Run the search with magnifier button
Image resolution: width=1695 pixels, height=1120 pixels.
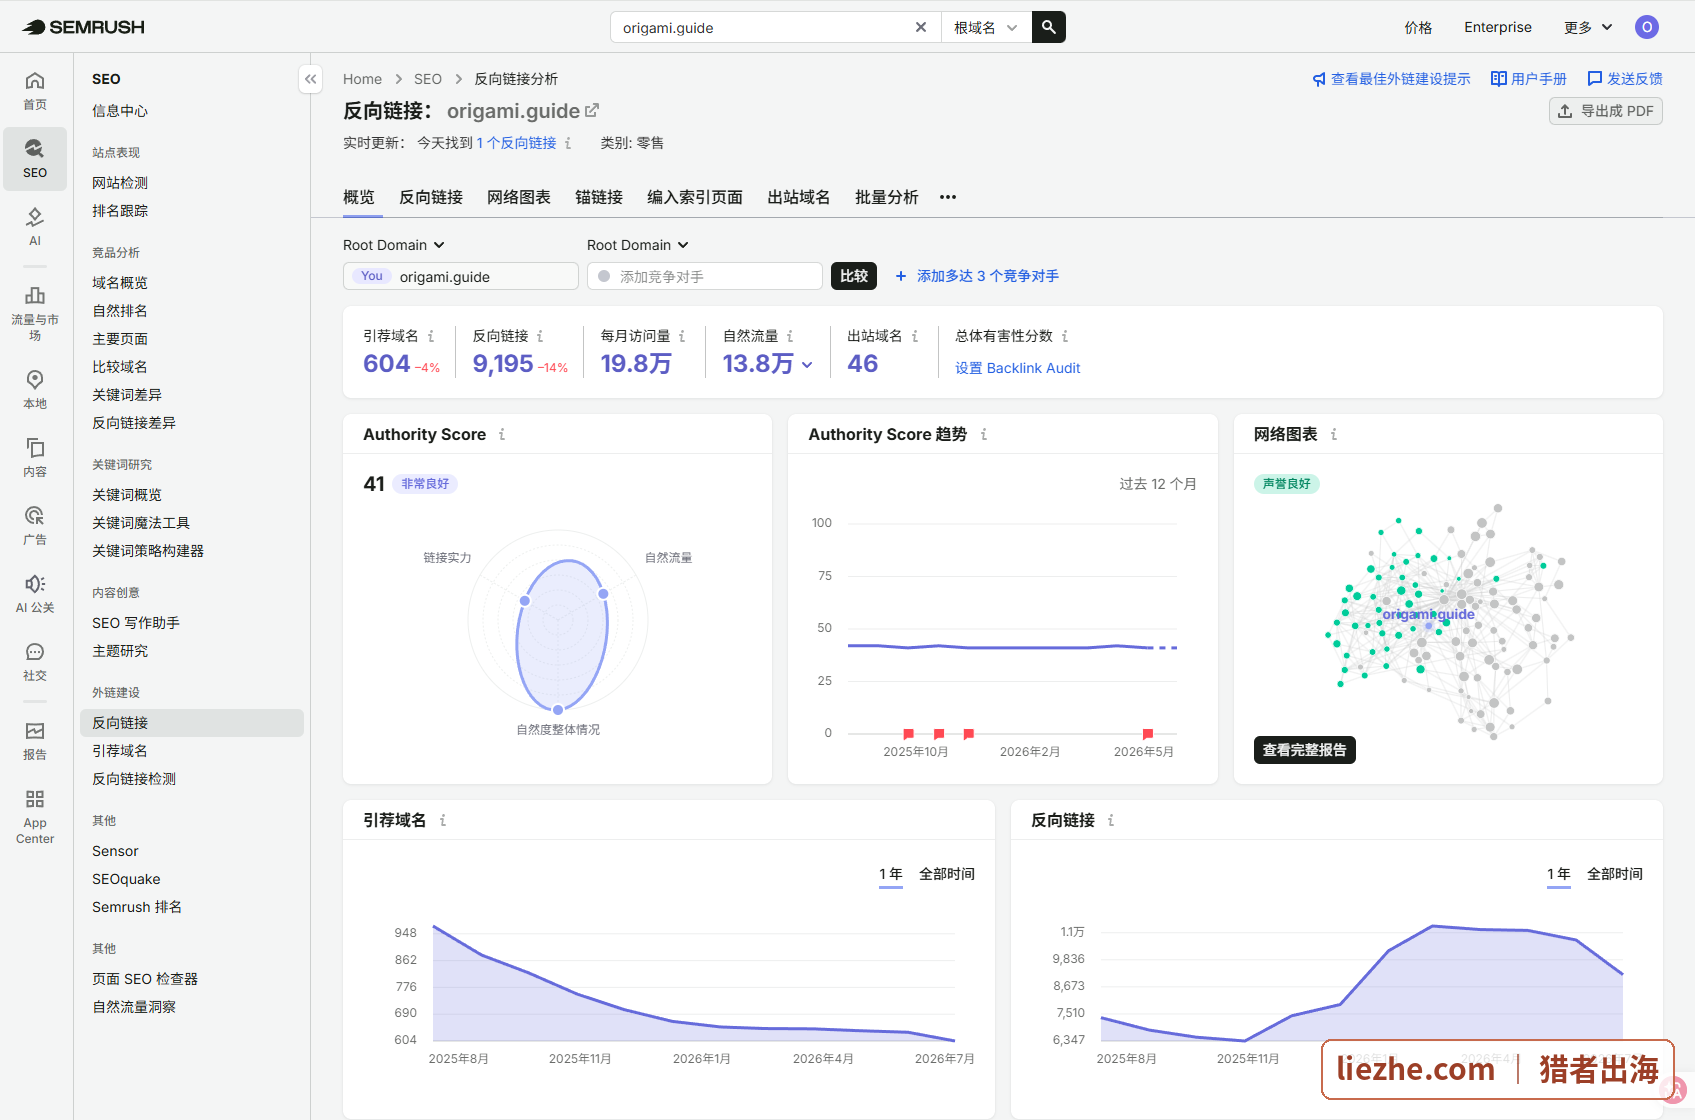[x=1048, y=27]
